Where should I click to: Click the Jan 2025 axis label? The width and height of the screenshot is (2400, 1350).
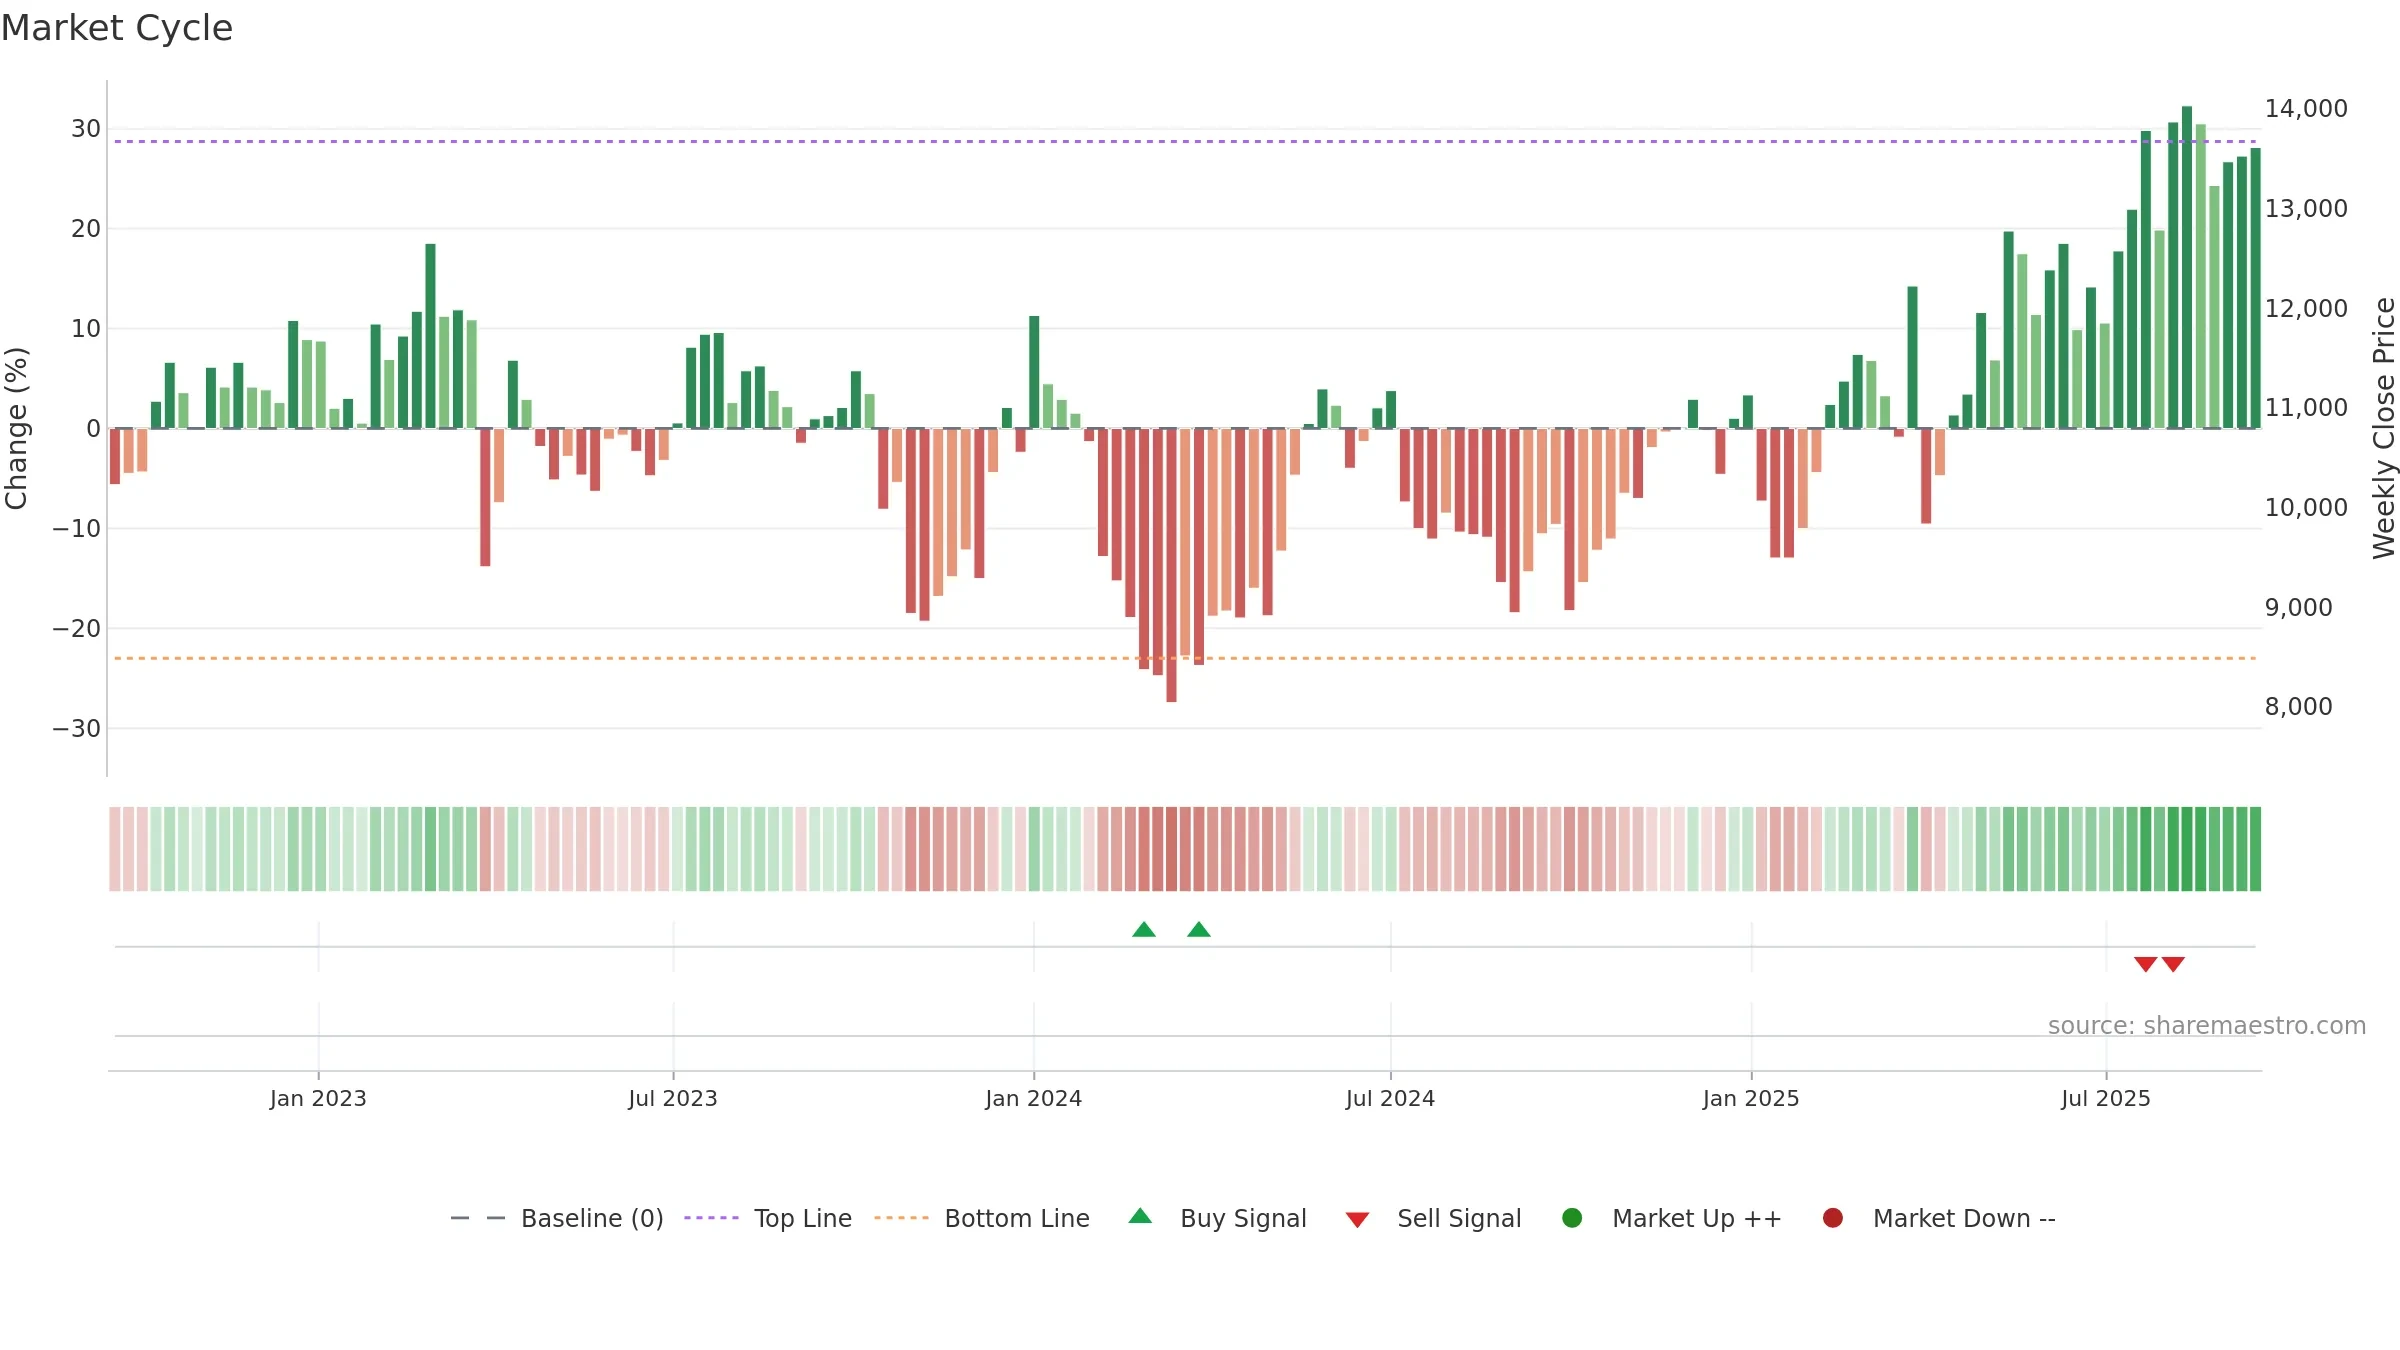[x=1751, y=1098]
